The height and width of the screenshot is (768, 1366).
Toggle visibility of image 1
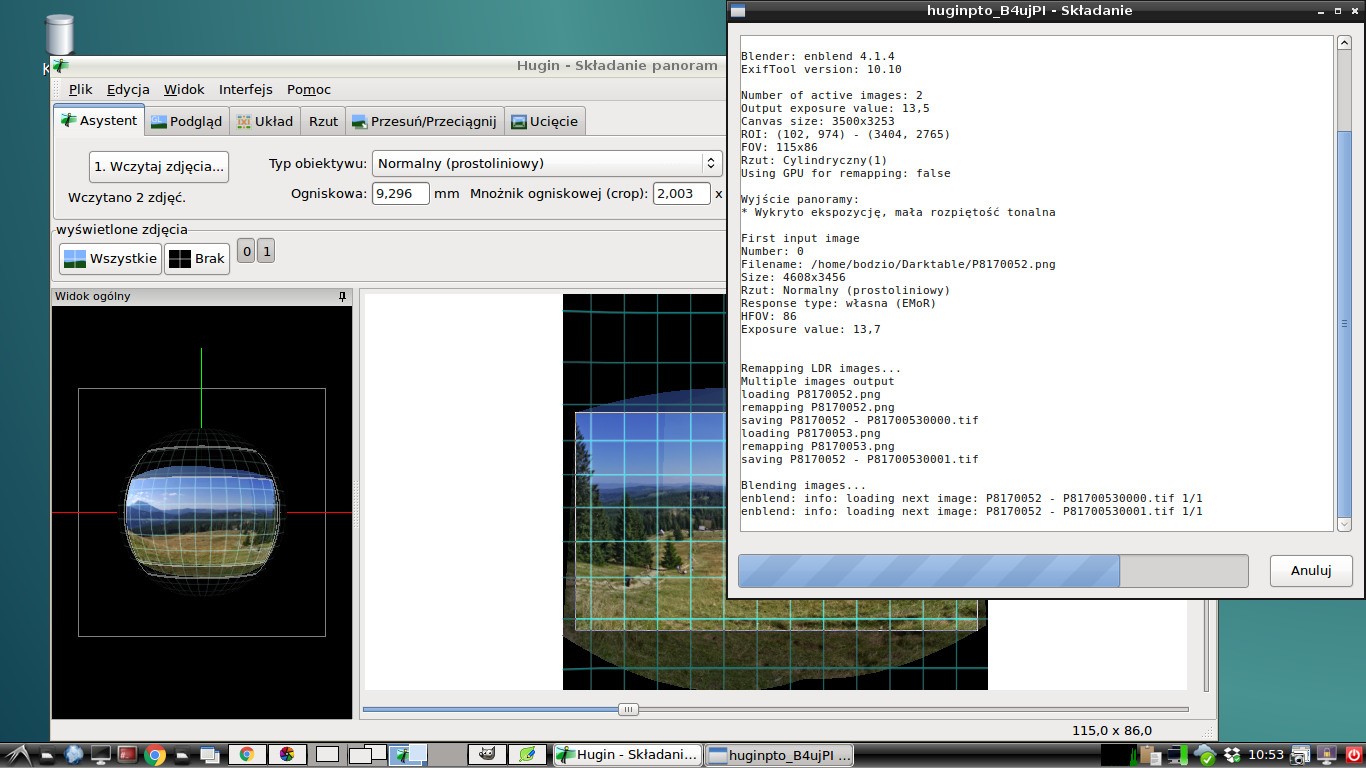pyautogui.click(x=265, y=251)
